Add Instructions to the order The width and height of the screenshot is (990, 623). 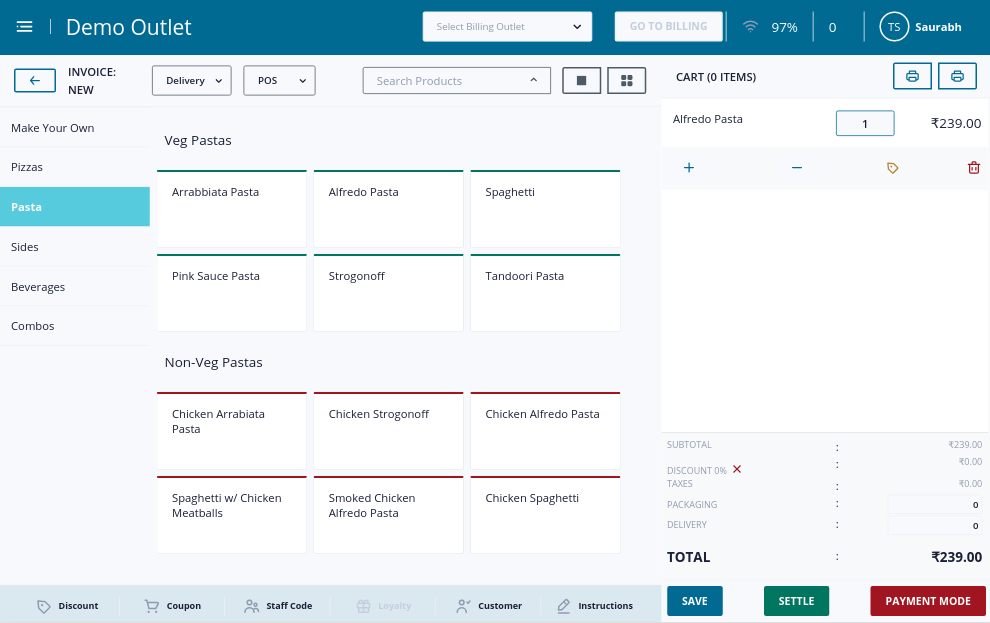pos(594,606)
